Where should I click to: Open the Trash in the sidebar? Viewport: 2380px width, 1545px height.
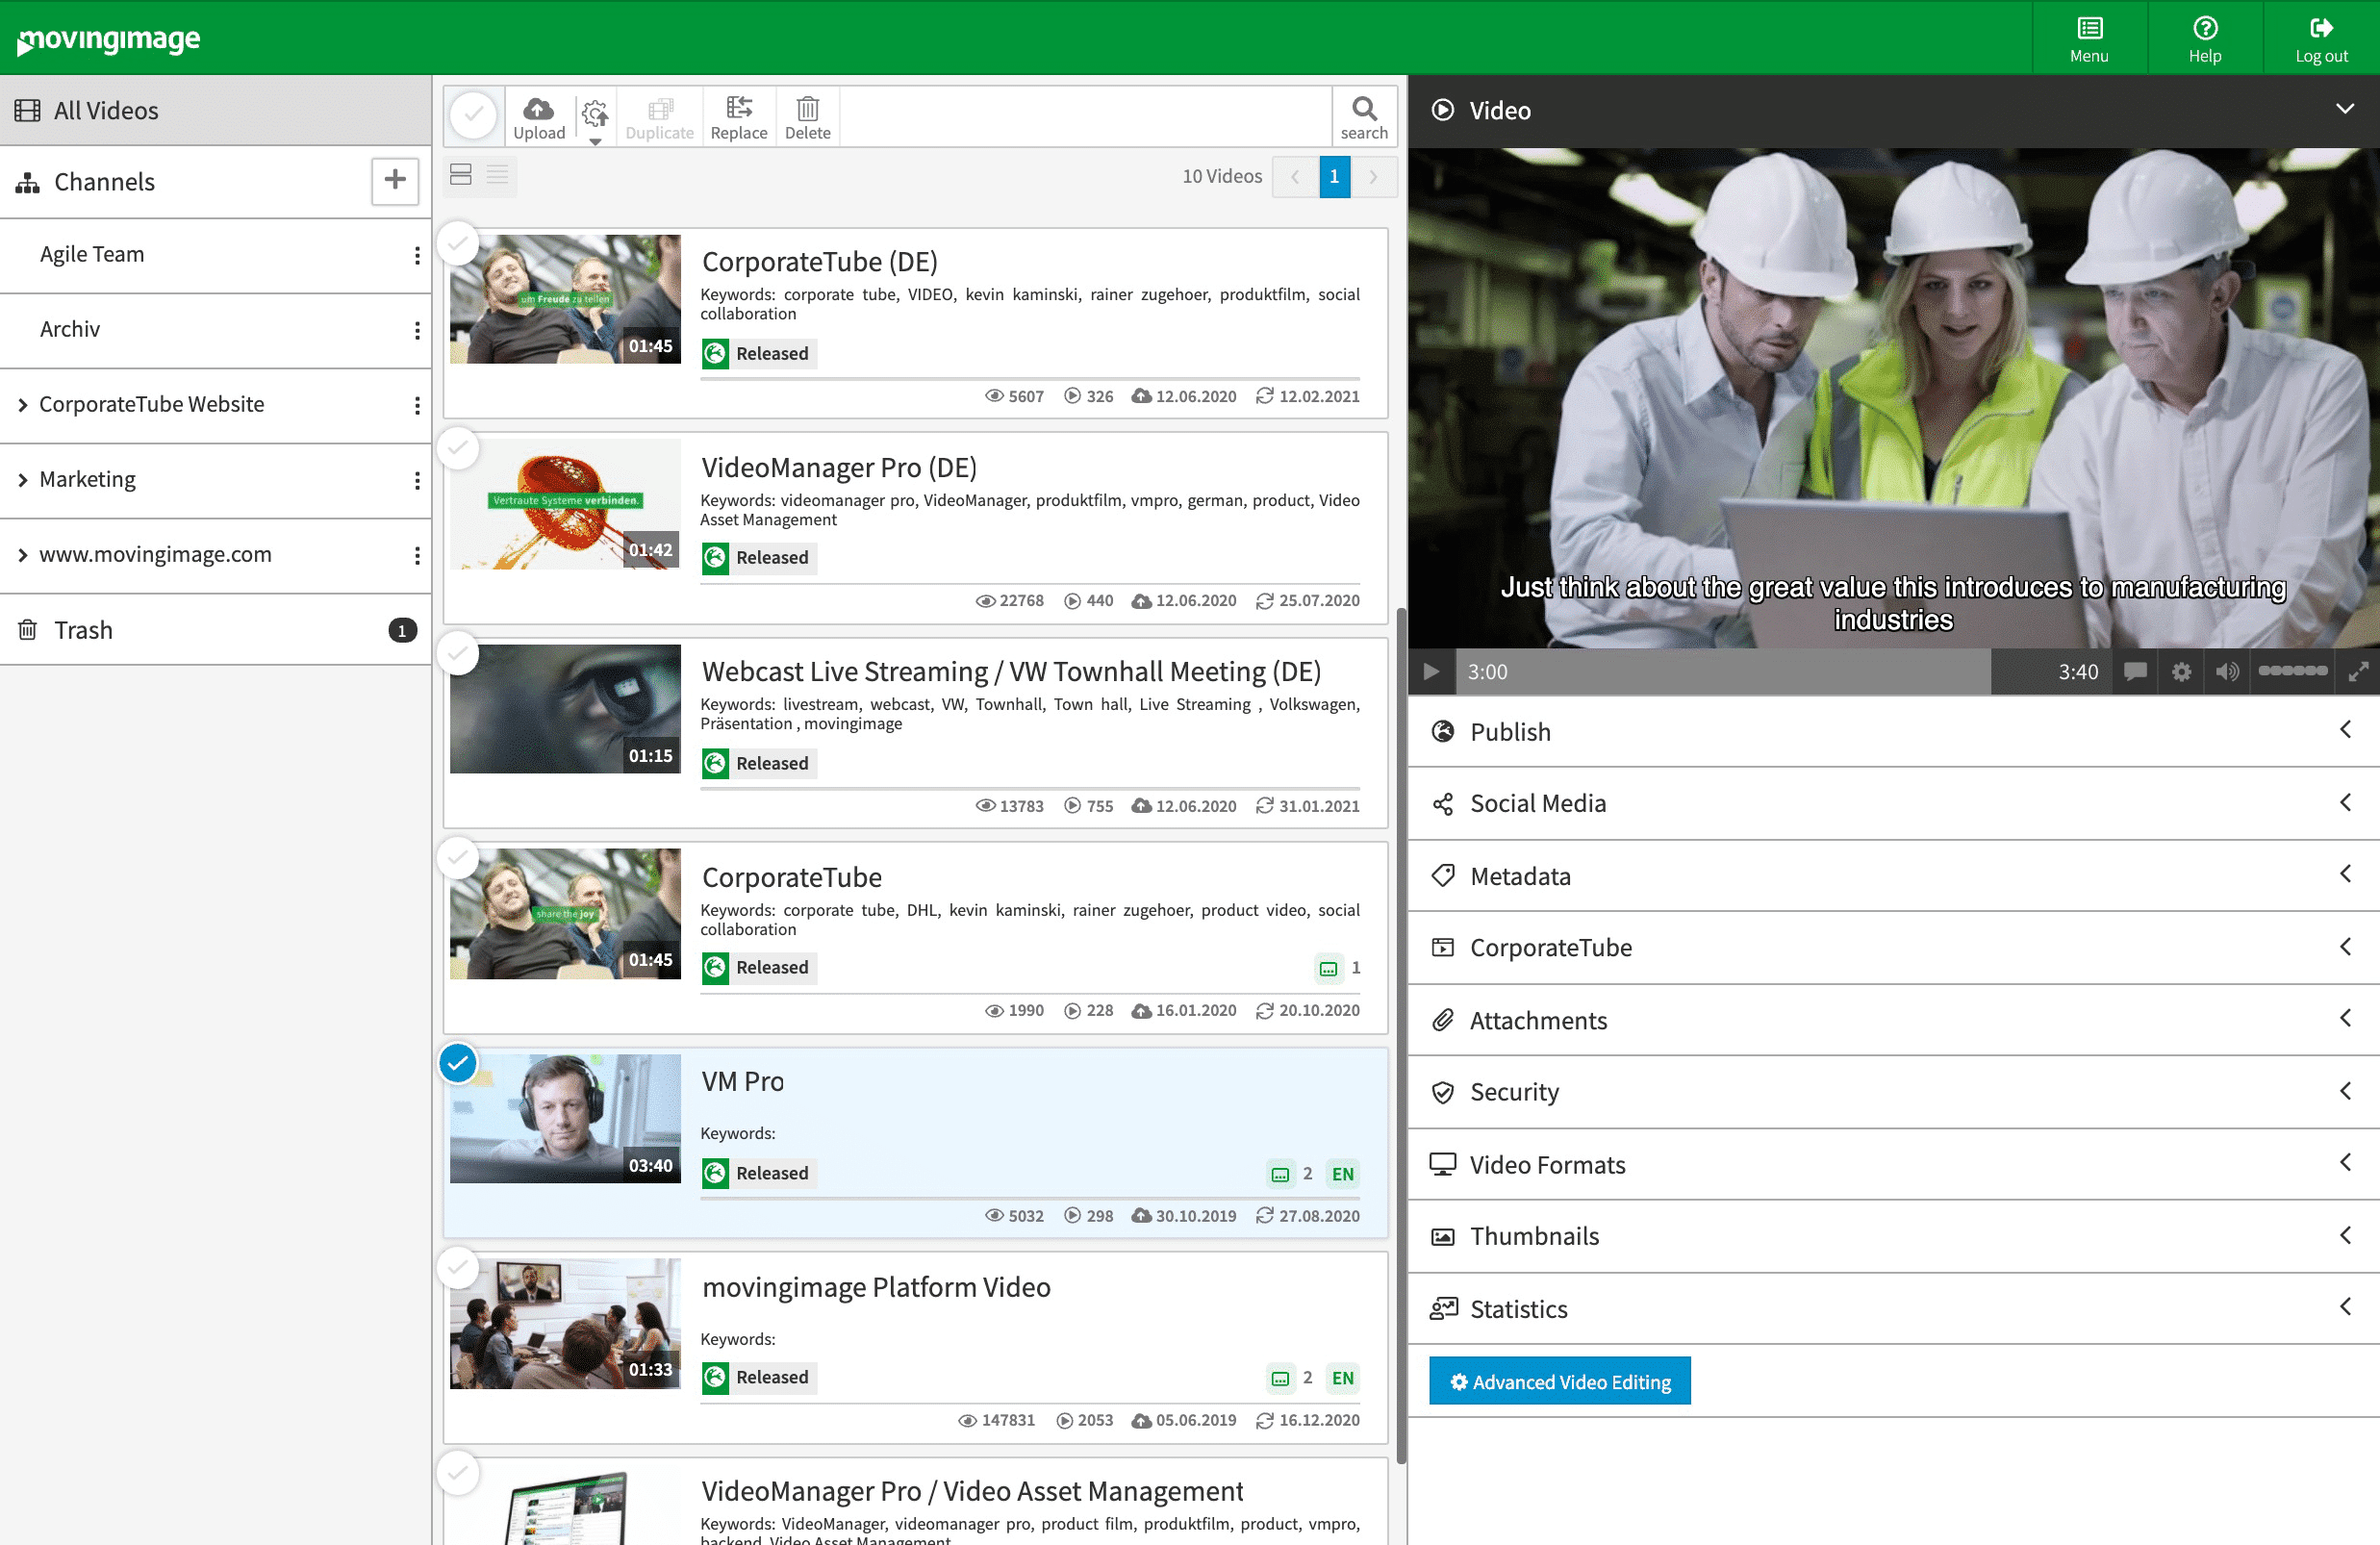click(84, 629)
